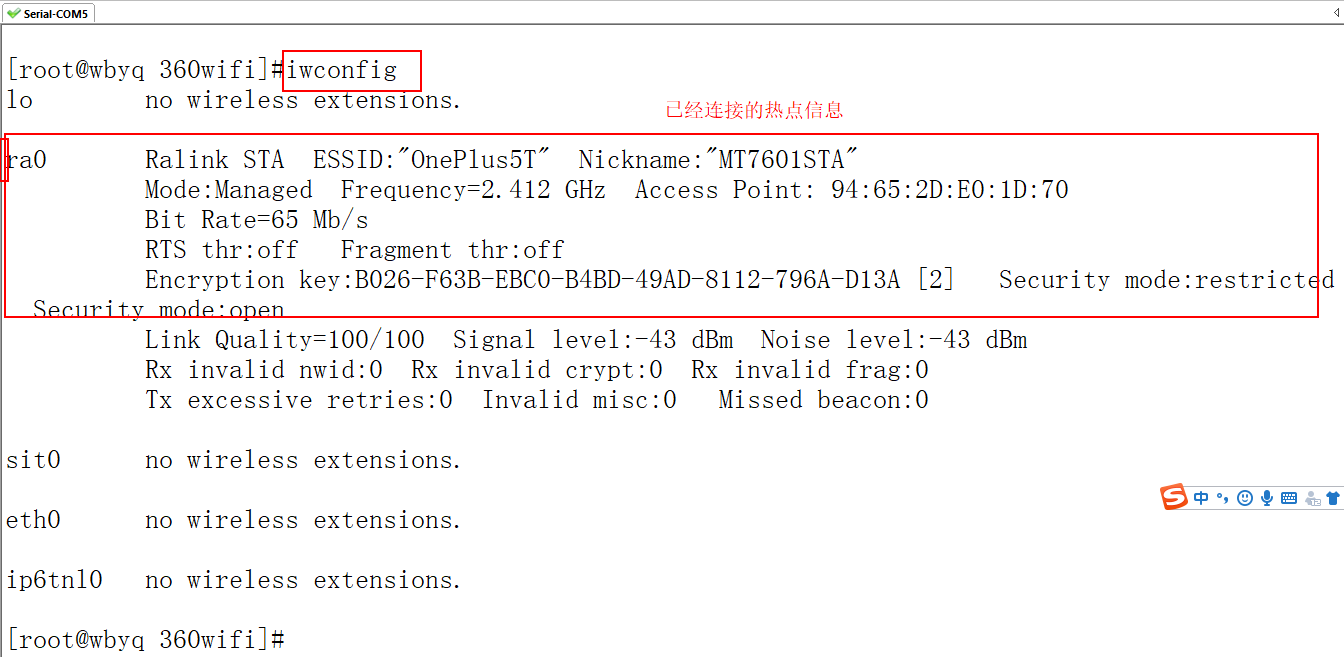Click the ra0 interface name
This screenshot has width=1344, height=657.
27,160
